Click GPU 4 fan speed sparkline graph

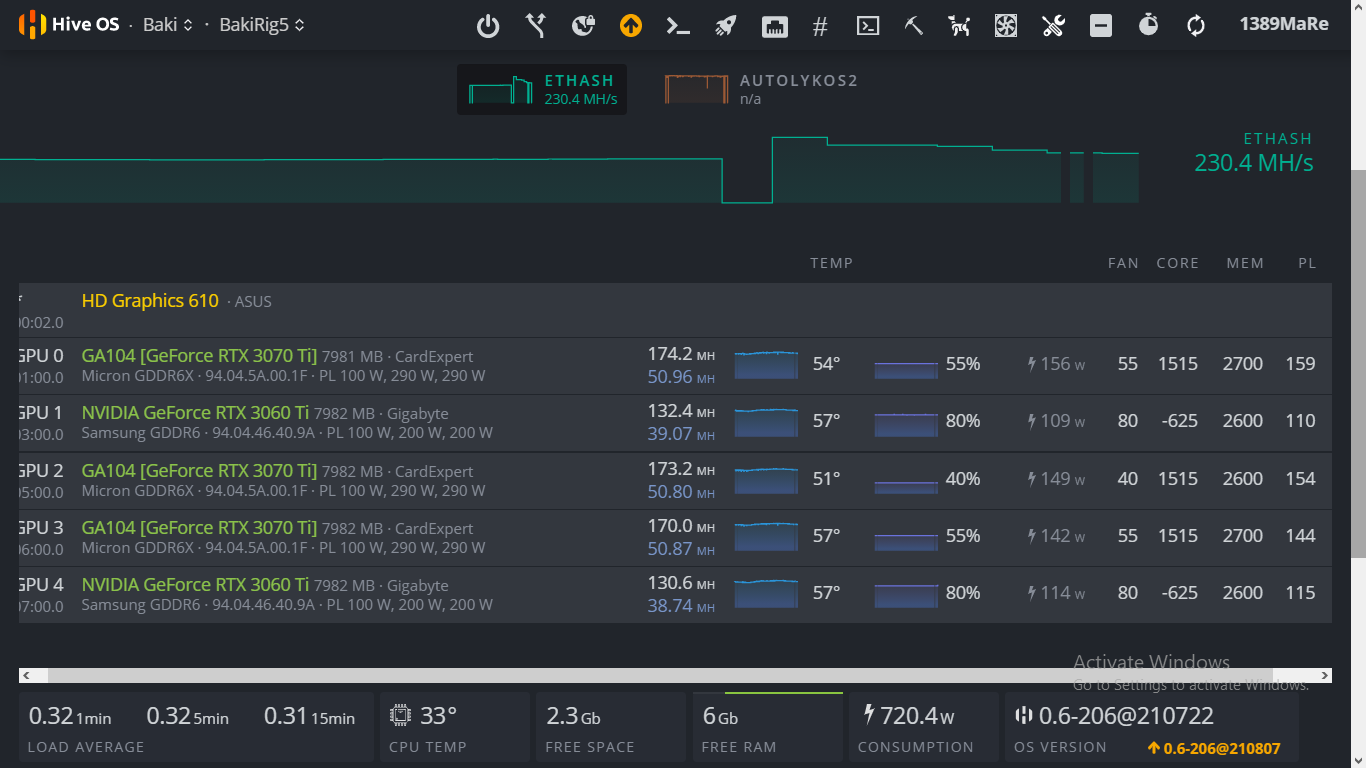point(906,594)
